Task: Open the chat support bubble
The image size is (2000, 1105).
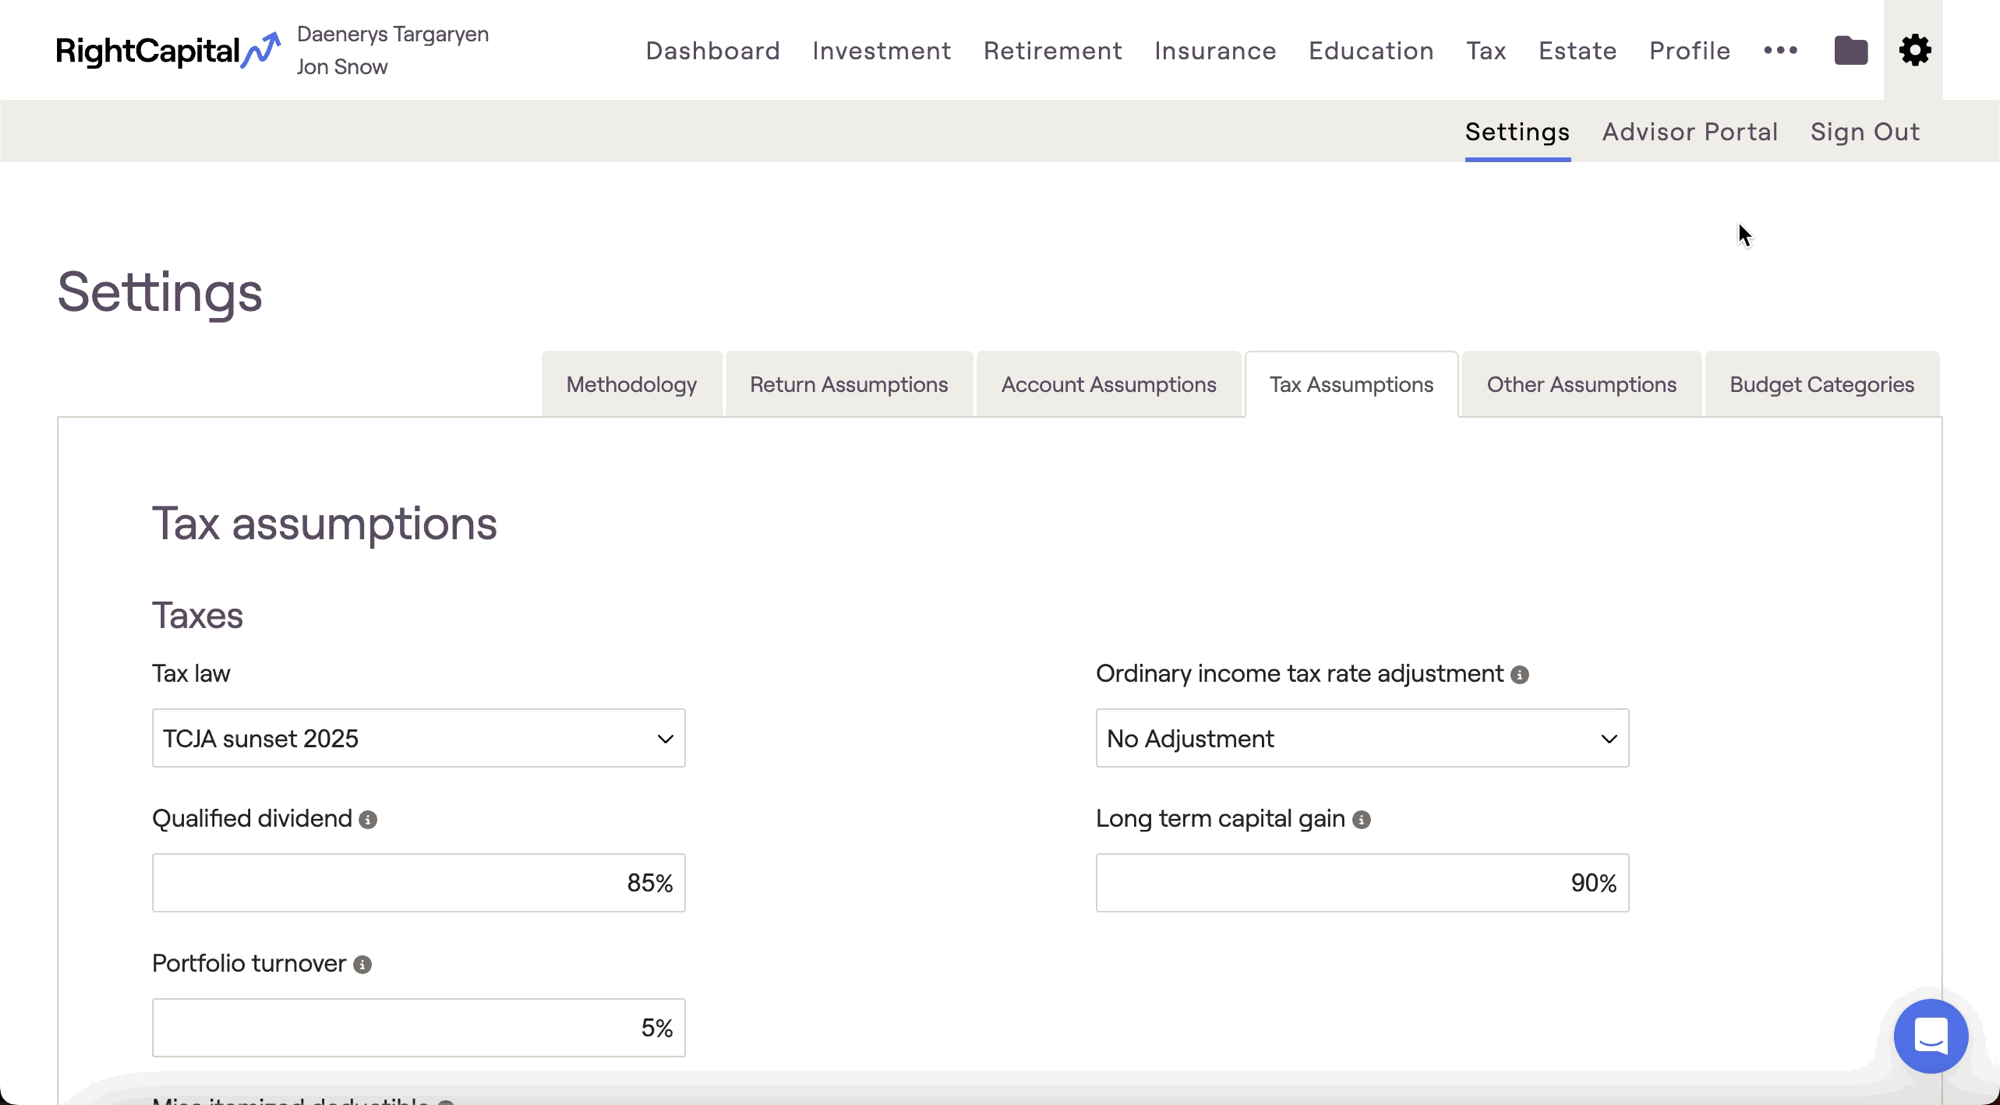Action: 1930,1036
